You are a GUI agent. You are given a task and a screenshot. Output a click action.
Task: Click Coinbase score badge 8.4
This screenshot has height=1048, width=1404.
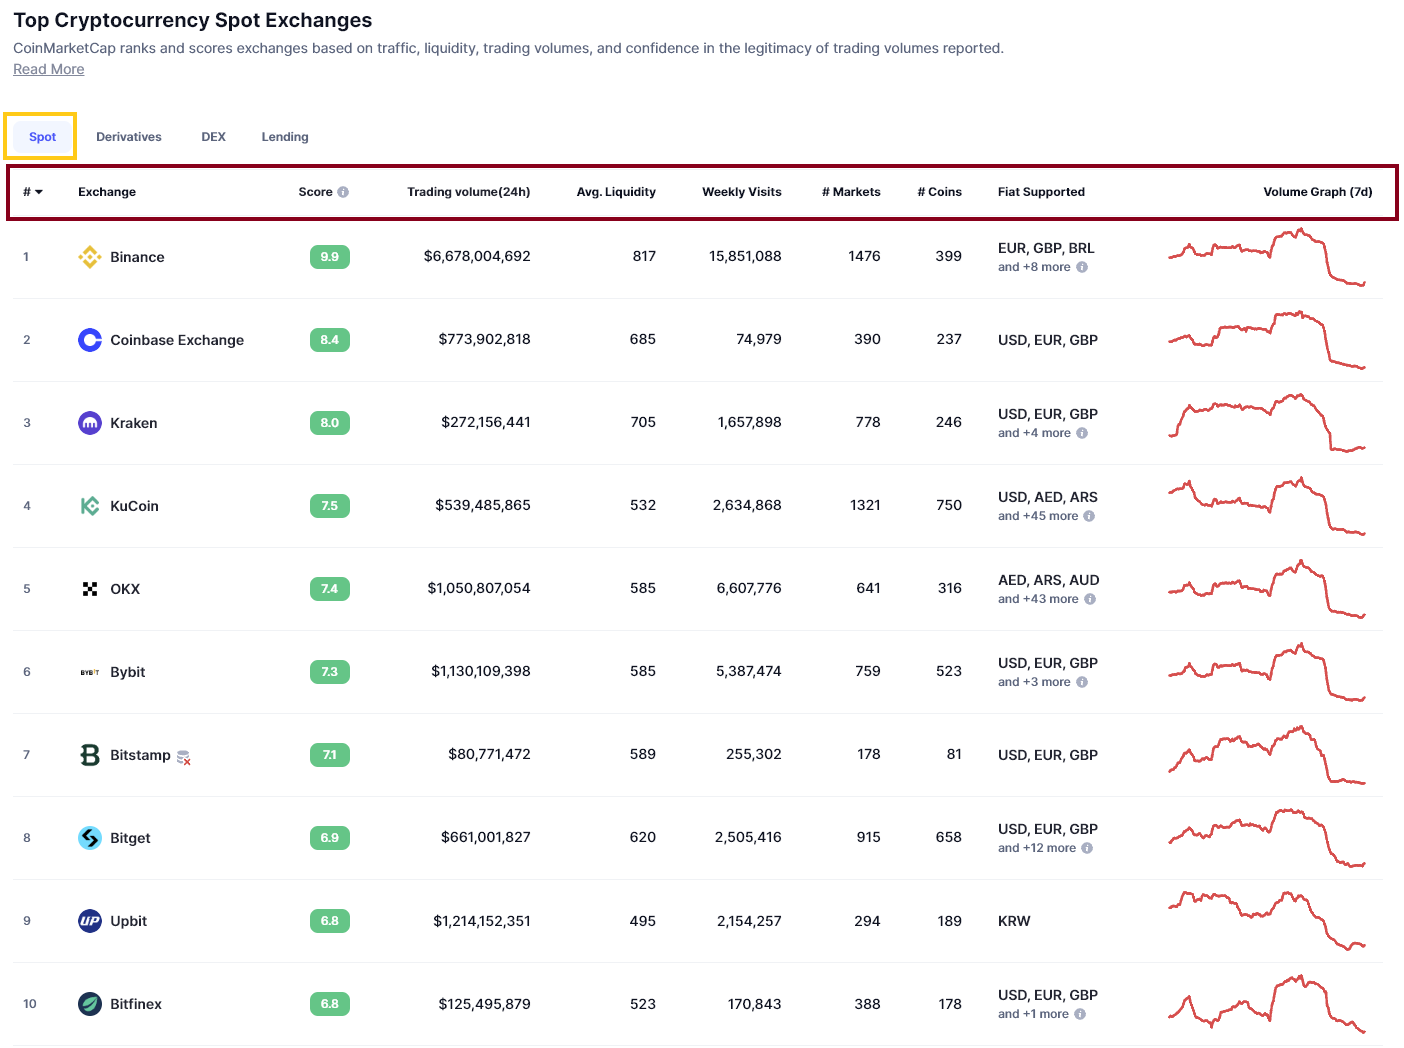point(330,340)
